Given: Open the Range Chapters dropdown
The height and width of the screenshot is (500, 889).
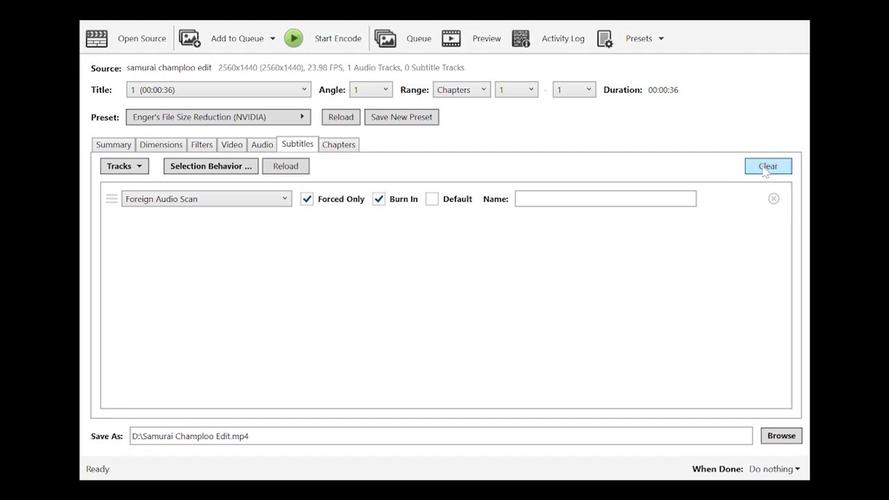Looking at the screenshot, I should tap(462, 90).
